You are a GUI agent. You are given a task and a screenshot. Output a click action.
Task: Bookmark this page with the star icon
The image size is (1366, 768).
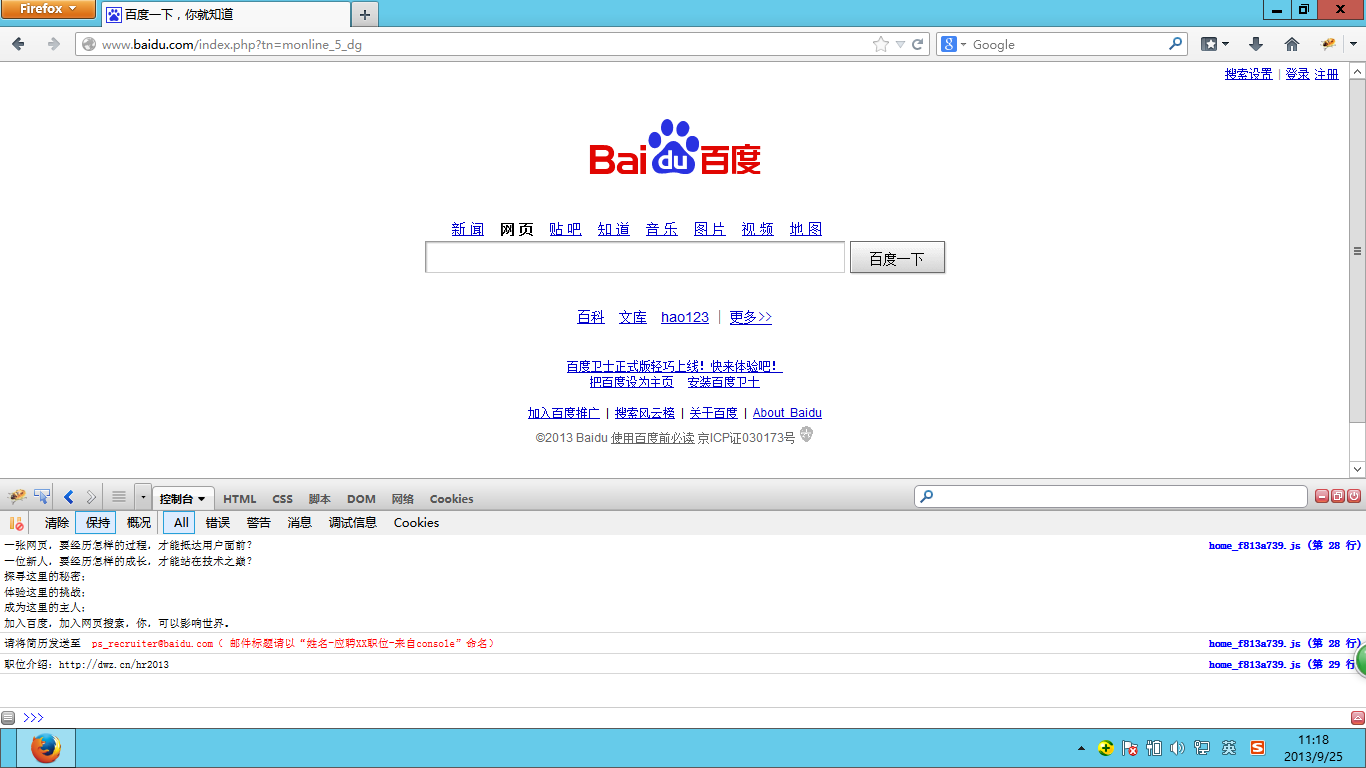[880, 44]
